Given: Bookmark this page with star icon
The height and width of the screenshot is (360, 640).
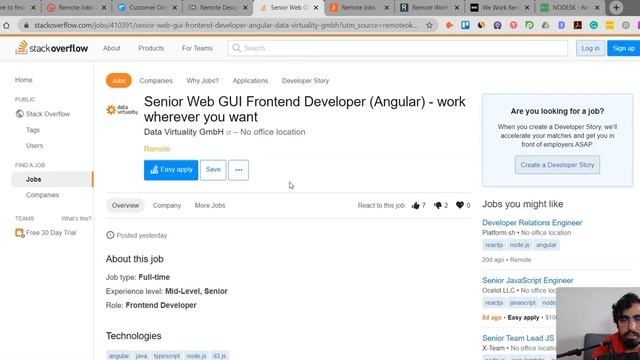Looking at the screenshot, I should tap(429, 25).
